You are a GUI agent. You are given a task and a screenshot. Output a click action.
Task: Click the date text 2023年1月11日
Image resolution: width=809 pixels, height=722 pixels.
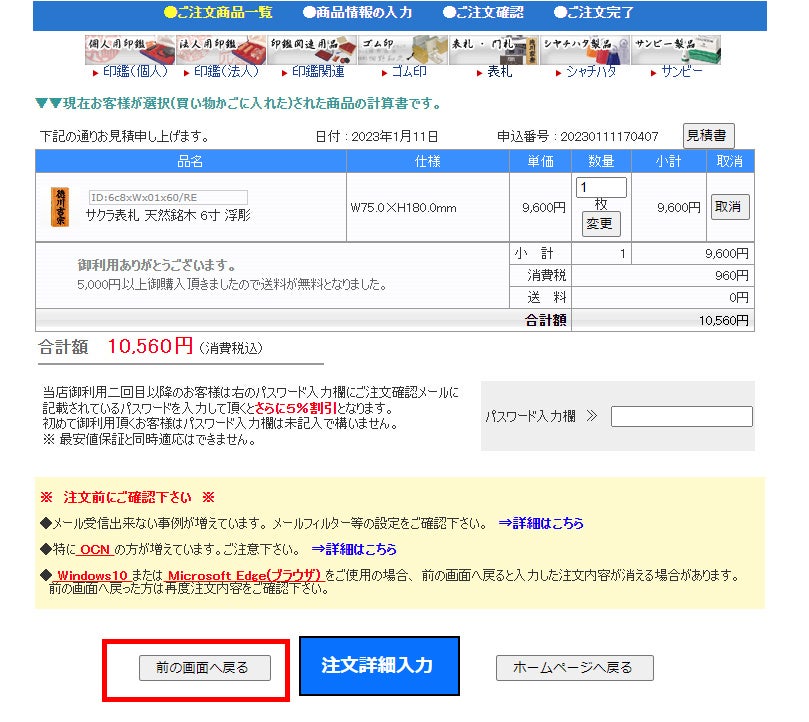[395, 137]
